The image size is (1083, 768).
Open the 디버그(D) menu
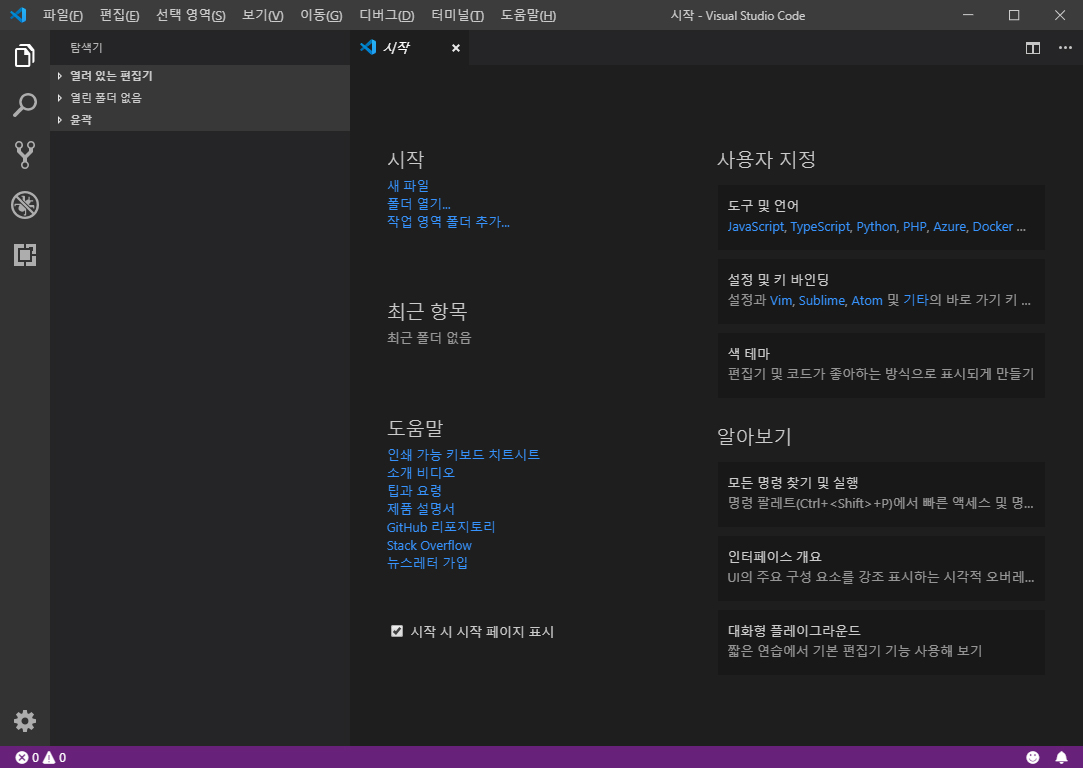point(387,15)
